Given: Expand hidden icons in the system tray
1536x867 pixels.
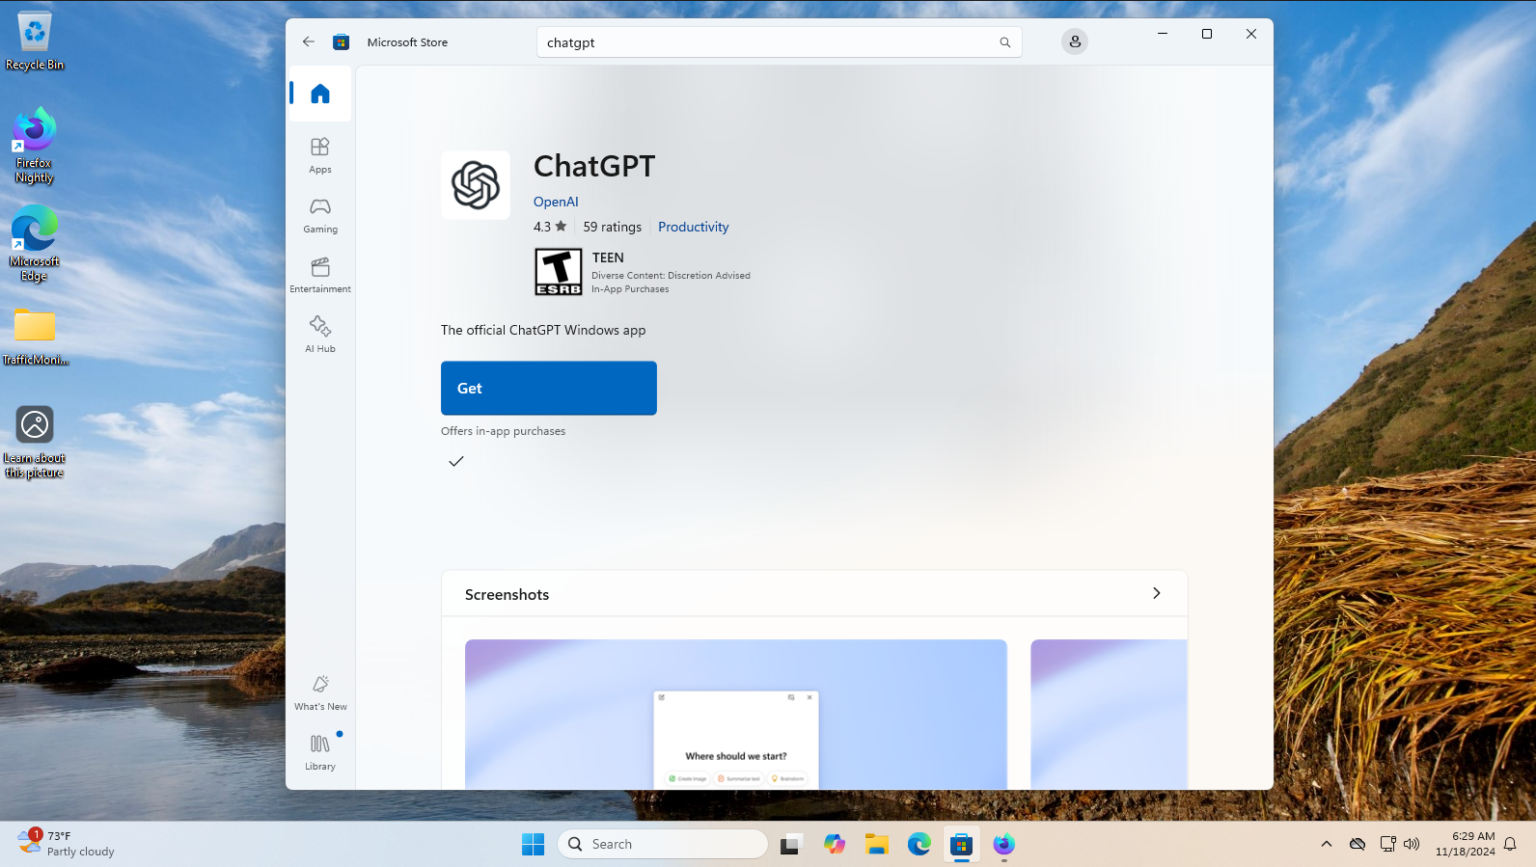Looking at the screenshot, I should 1325,844.
